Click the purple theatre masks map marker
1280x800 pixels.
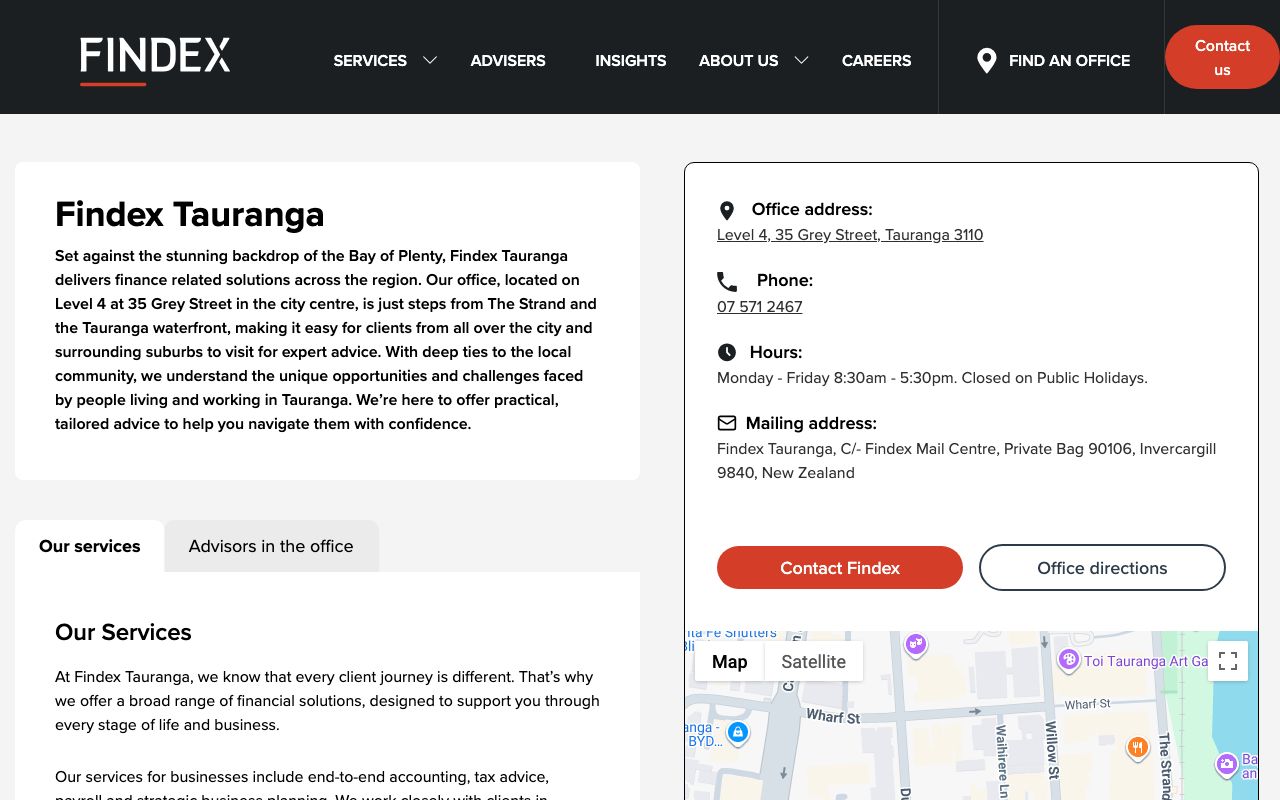pos(915,644)
